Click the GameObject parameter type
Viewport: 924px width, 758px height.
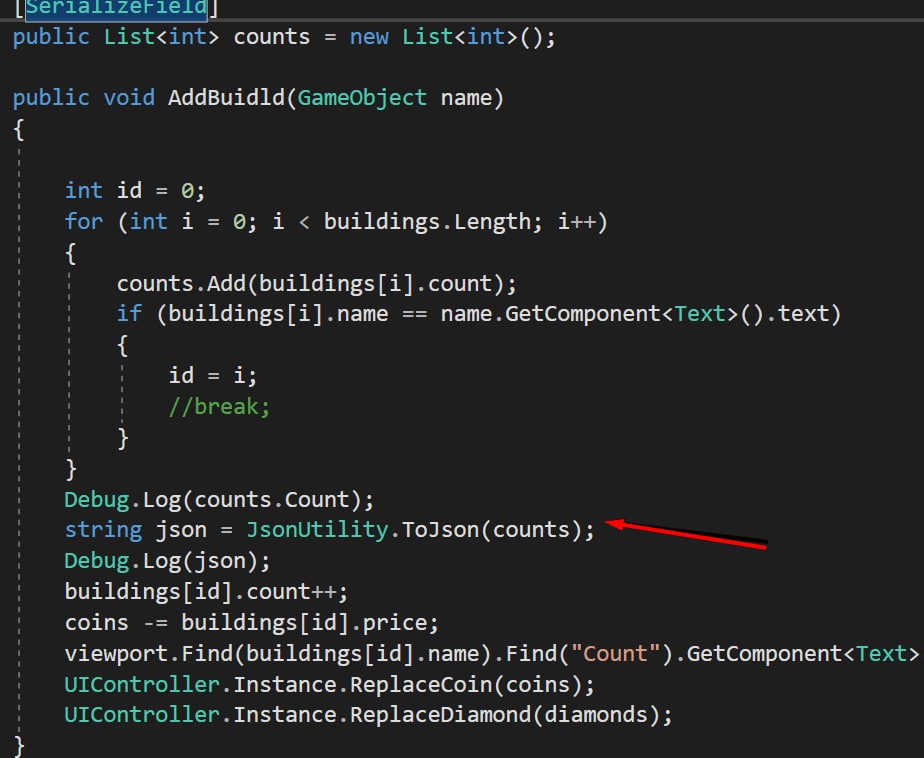click(x=362, y=98)
